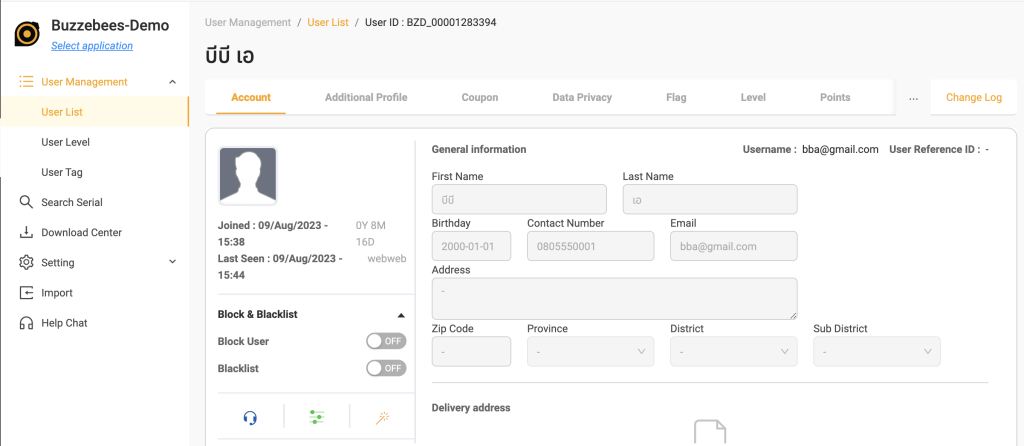1024x446 pixels.
Task: Click the Address text field
Action: (614, 299)
